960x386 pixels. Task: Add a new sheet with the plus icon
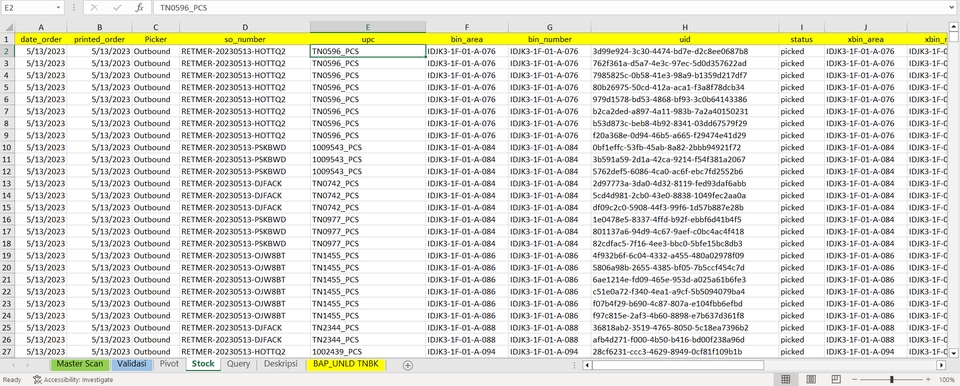(408, 365)
